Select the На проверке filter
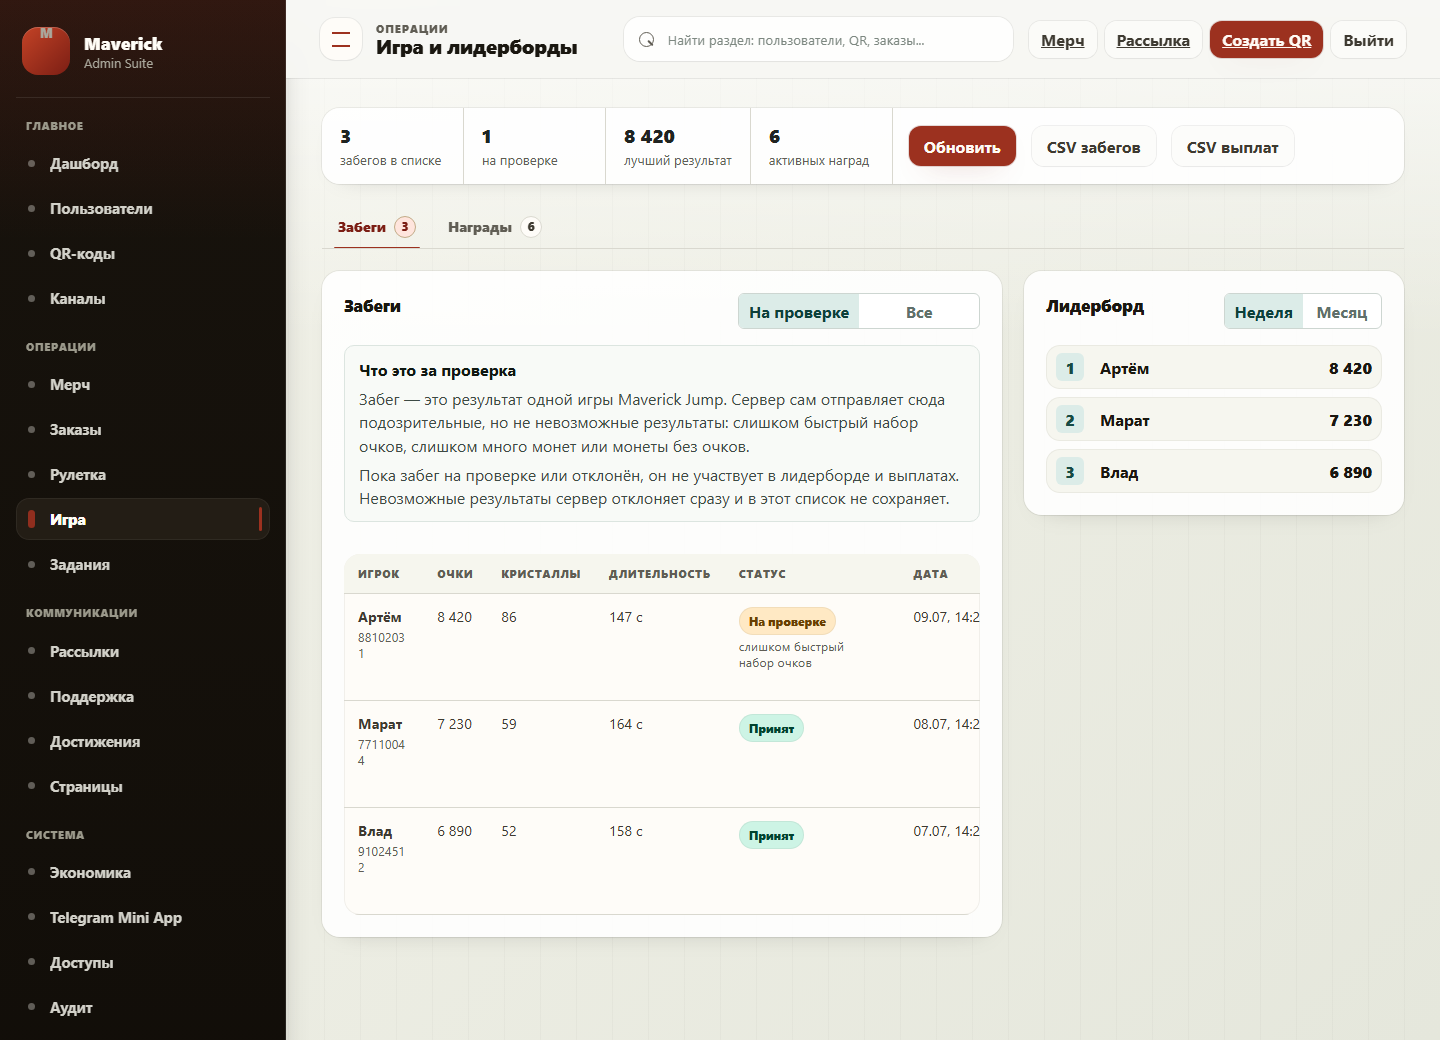 (x=799, y=312)
